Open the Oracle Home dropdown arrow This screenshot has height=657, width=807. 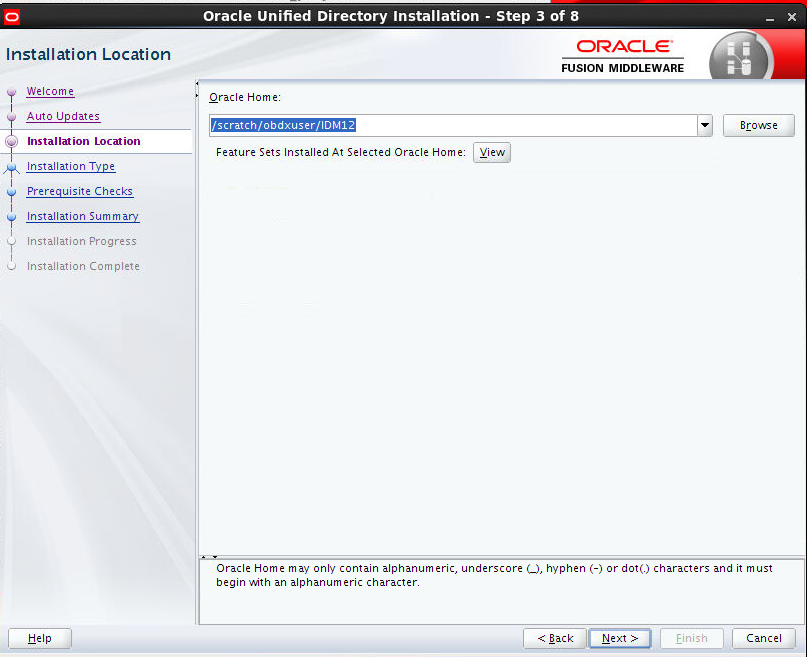705,126
